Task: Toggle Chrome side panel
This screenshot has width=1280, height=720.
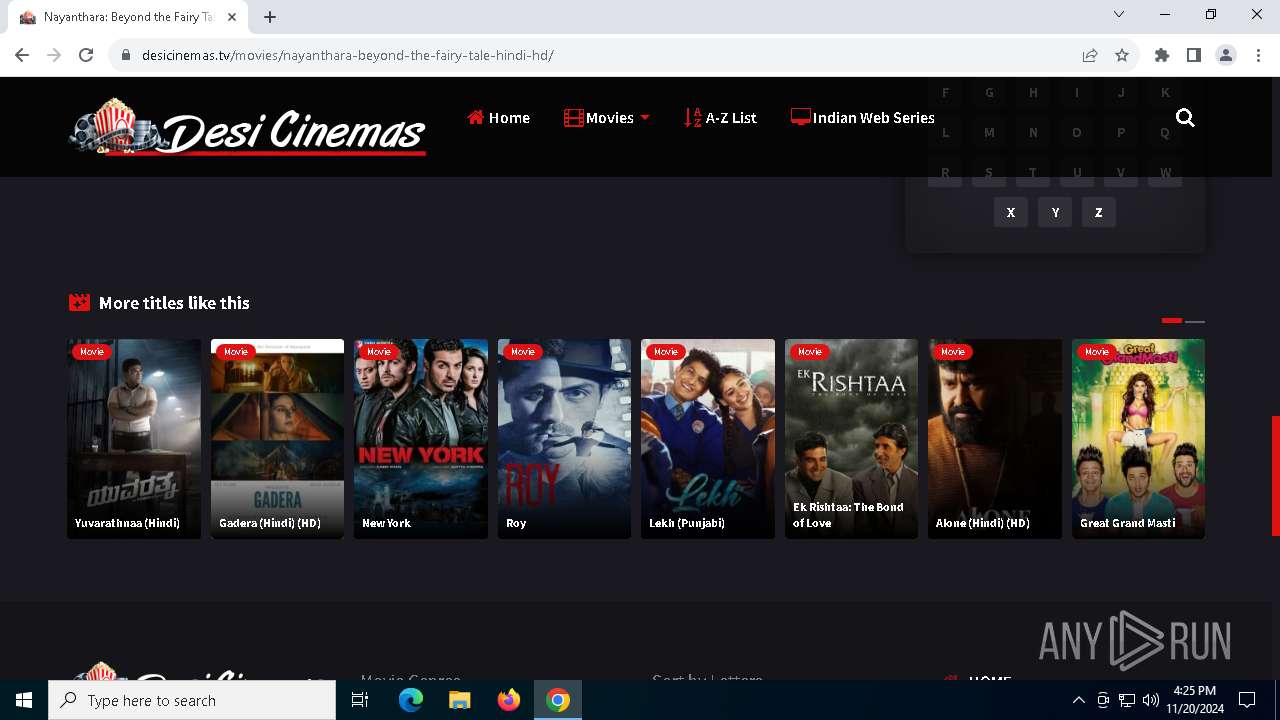Action: 1194,55
